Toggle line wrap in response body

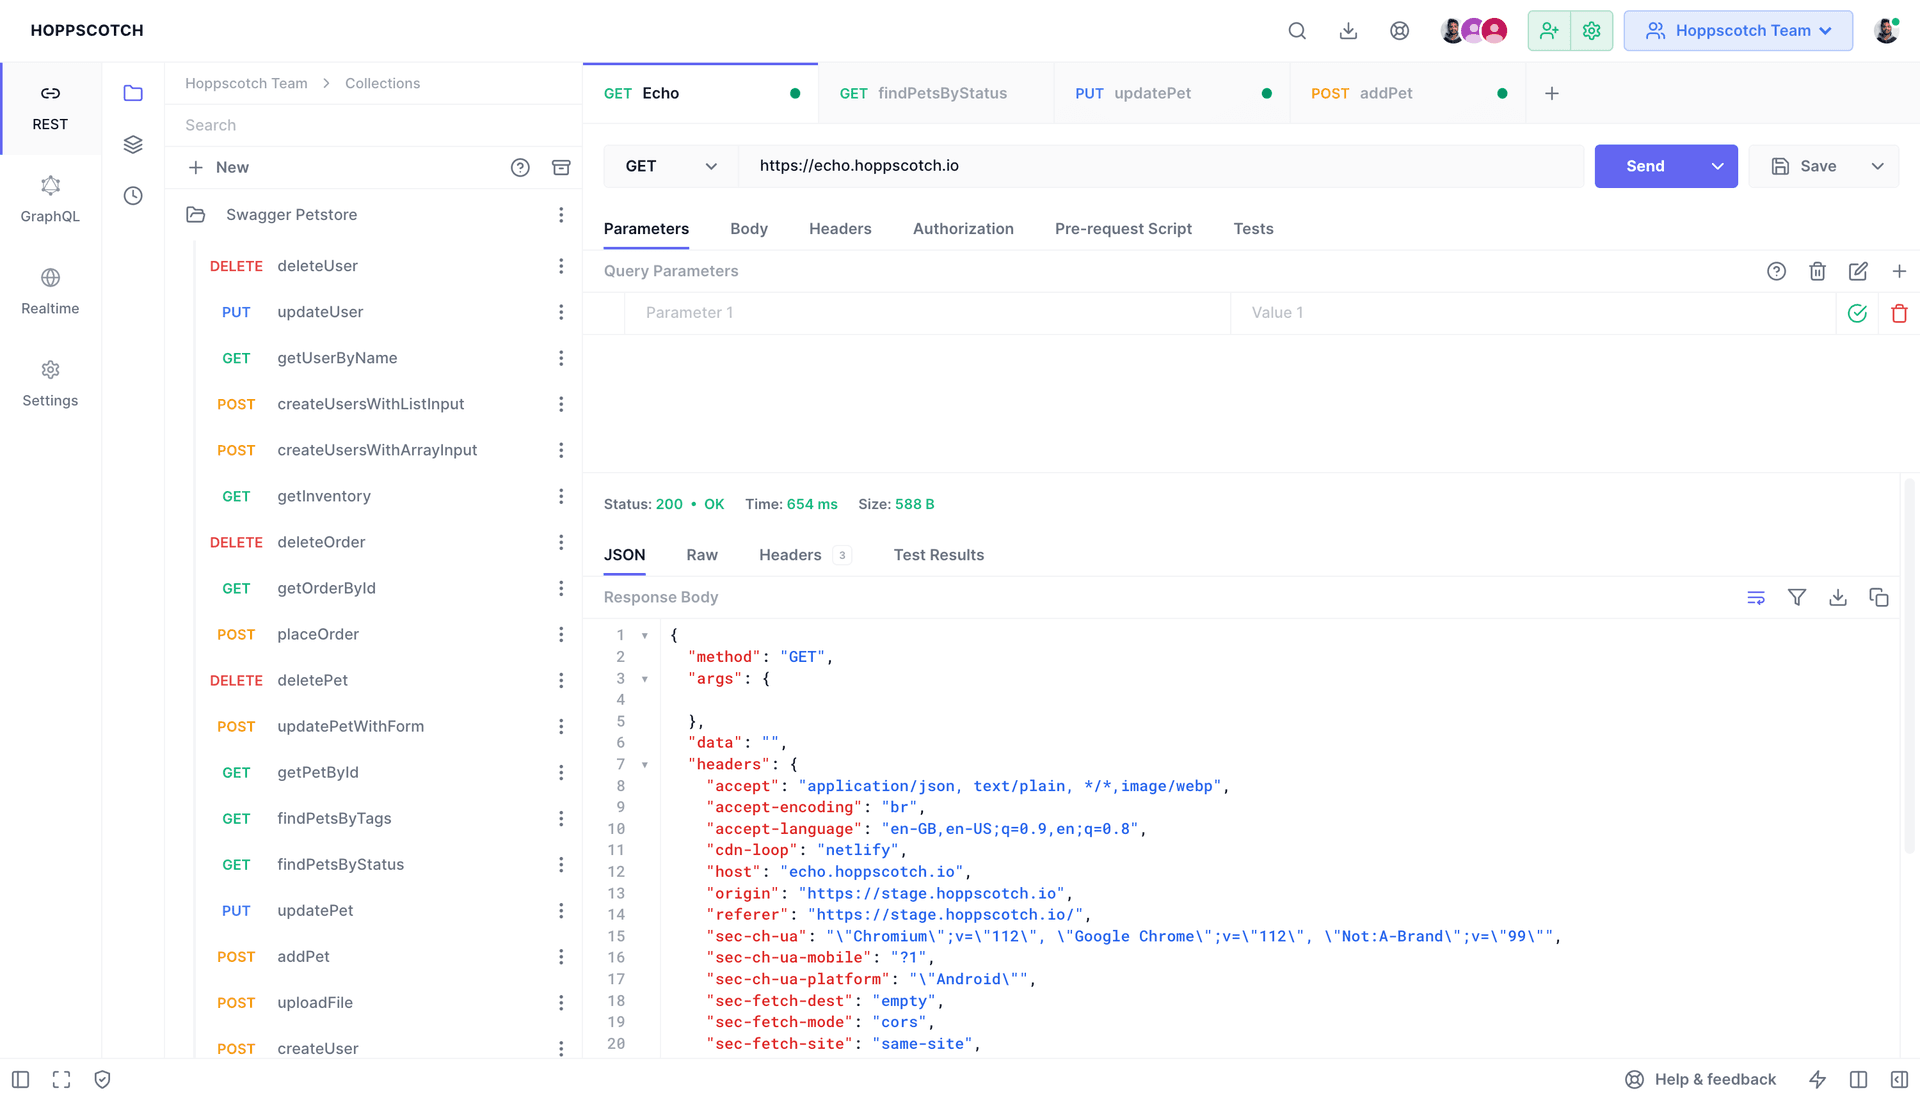click(1756, 597)
